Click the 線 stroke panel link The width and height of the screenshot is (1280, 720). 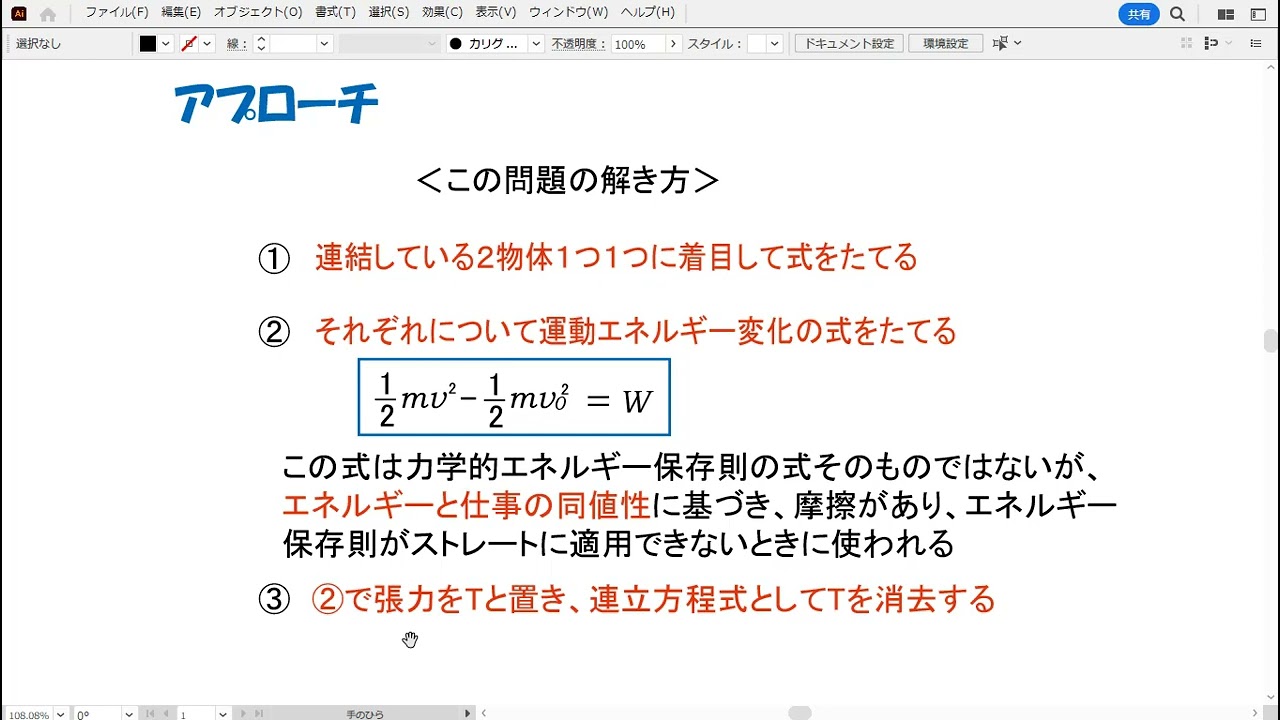[237, 44]
